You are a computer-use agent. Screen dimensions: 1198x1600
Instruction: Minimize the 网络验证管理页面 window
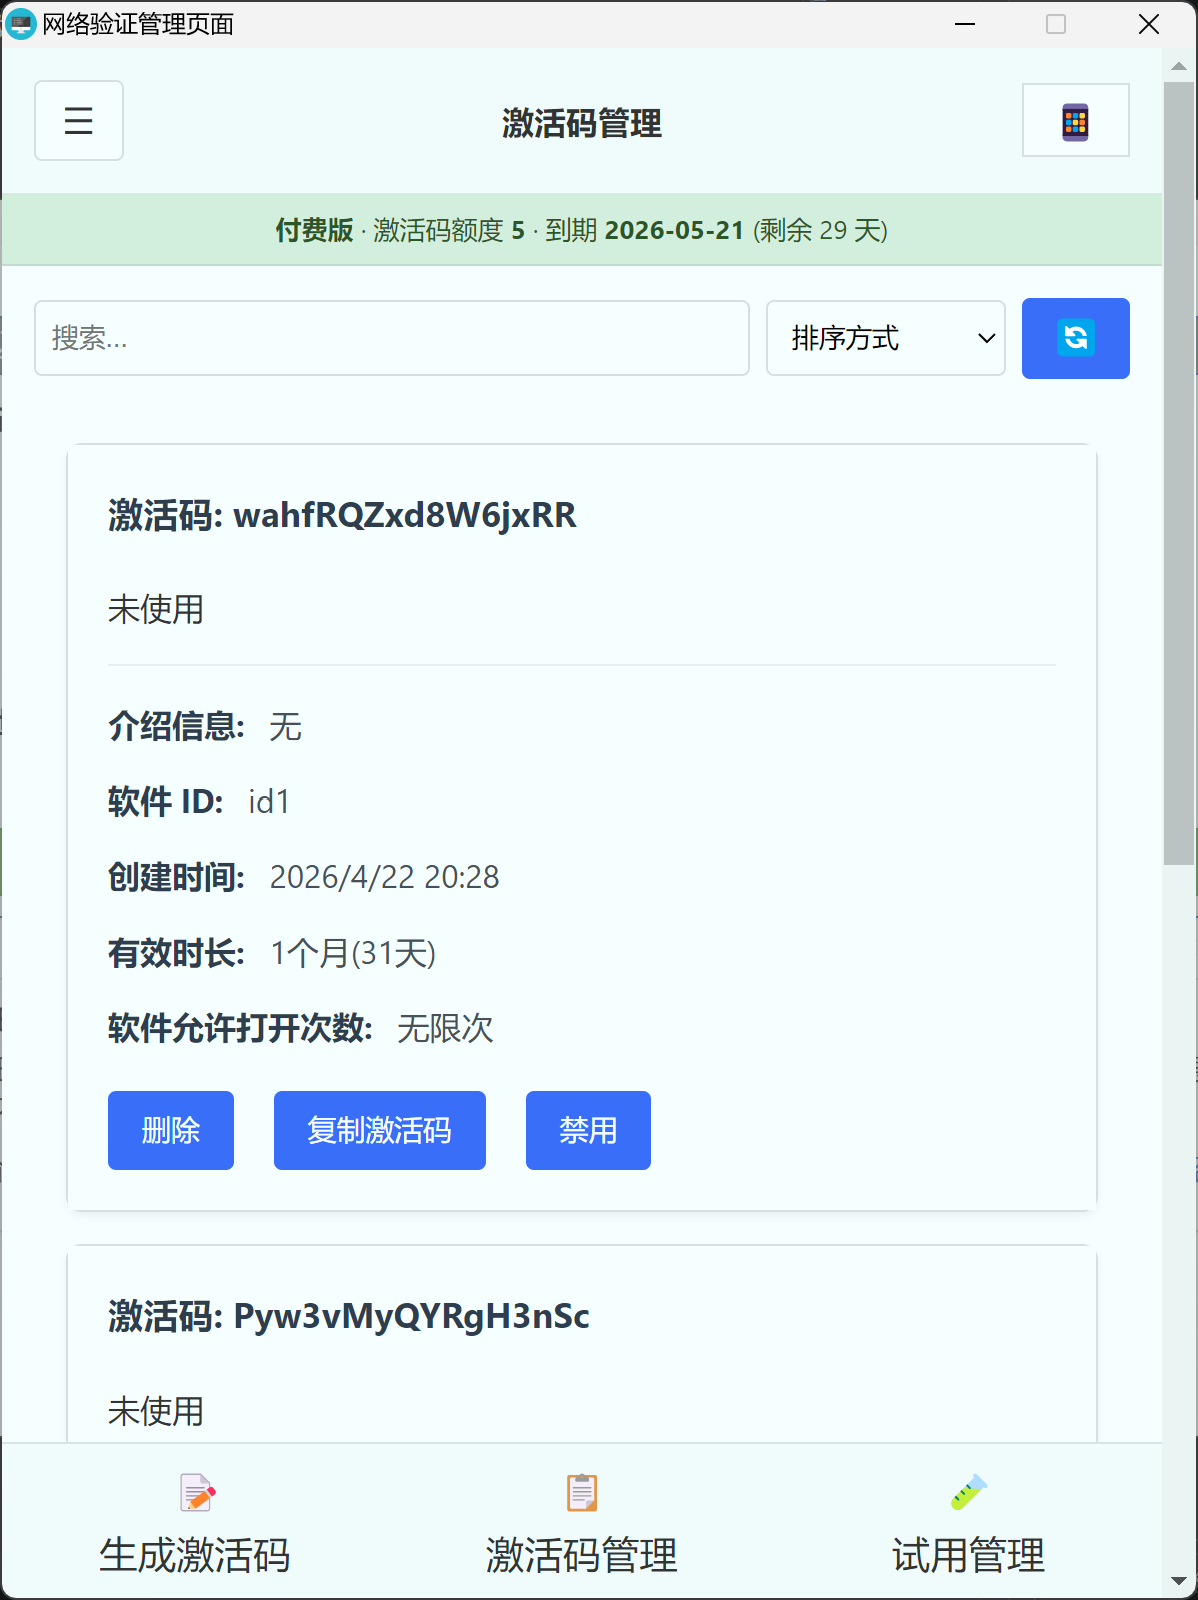(965, 24)
